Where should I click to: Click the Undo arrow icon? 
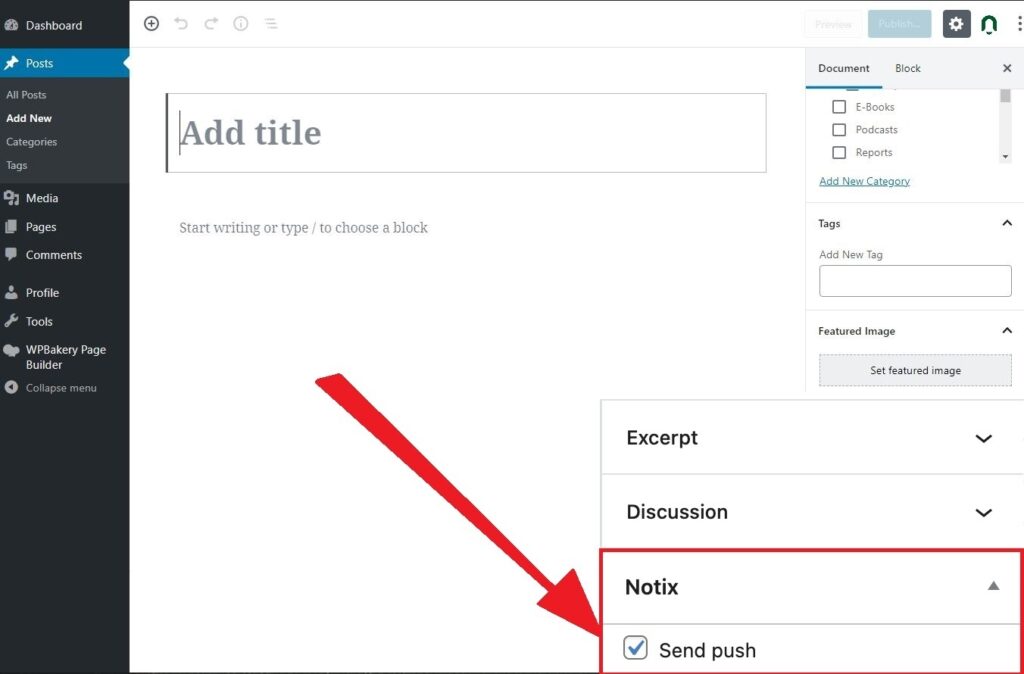[181, 23]
